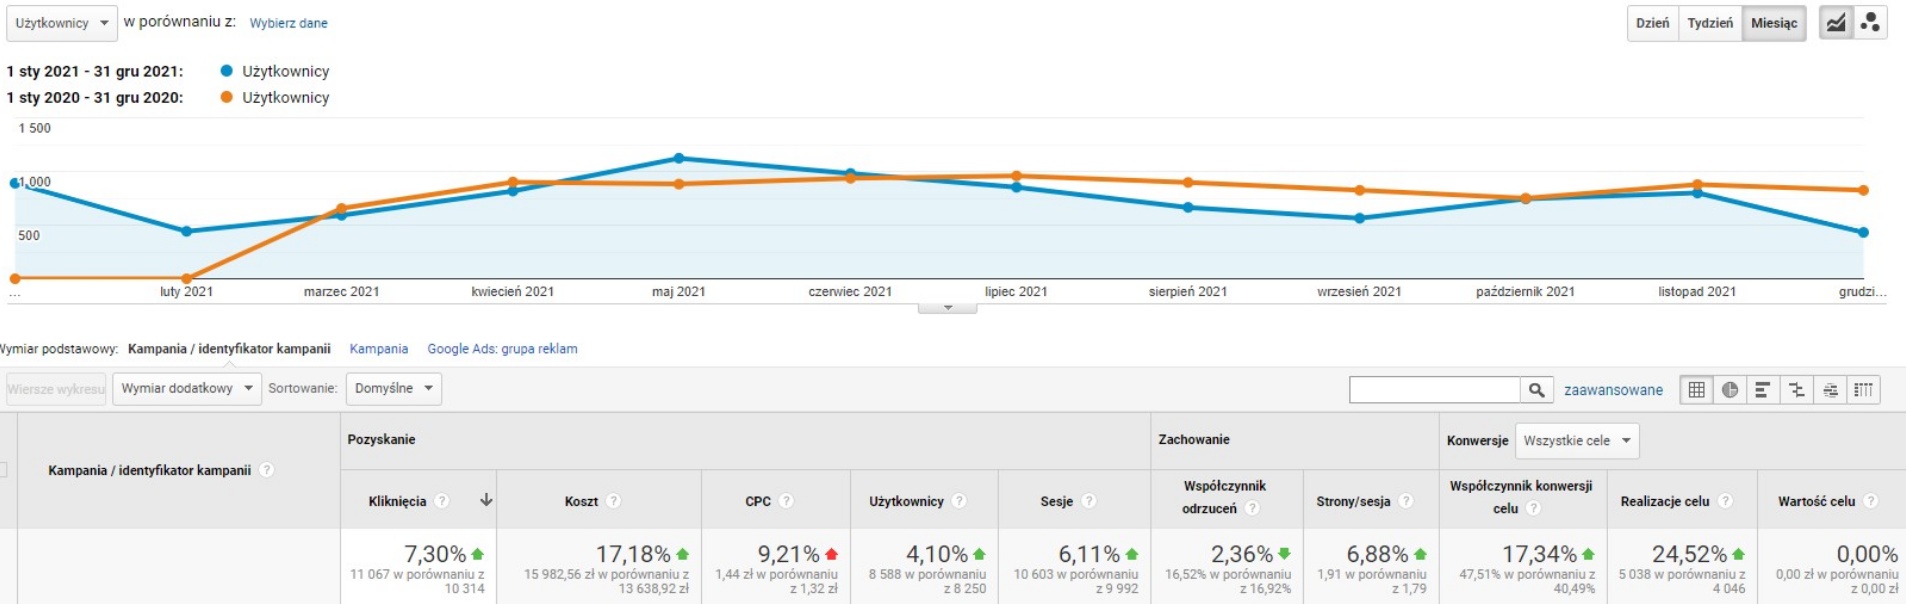Click the 24,52% Realizacje celu change value

coord(1689,554)
